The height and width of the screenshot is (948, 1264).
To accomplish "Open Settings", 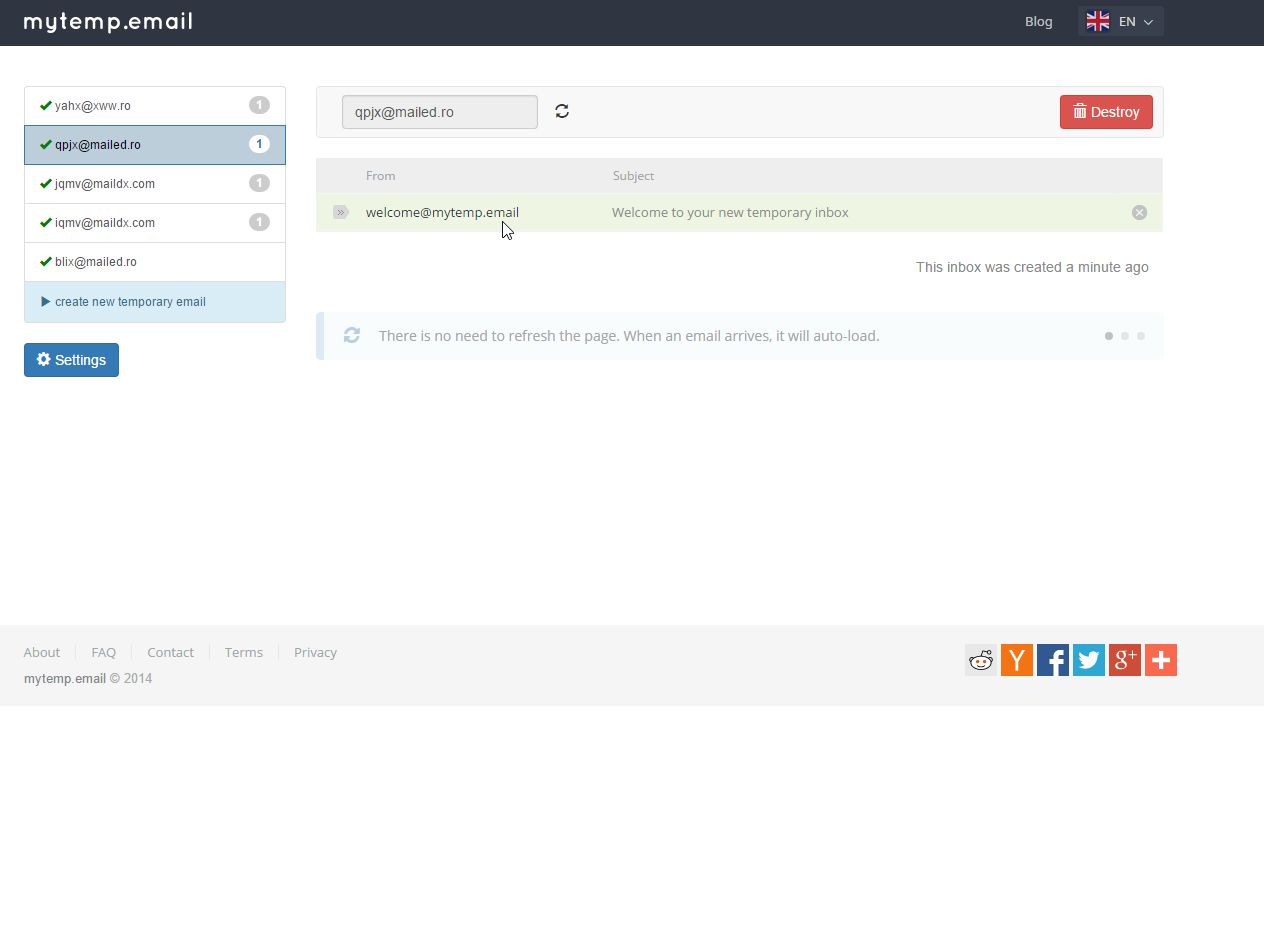I will pos(71,360).
